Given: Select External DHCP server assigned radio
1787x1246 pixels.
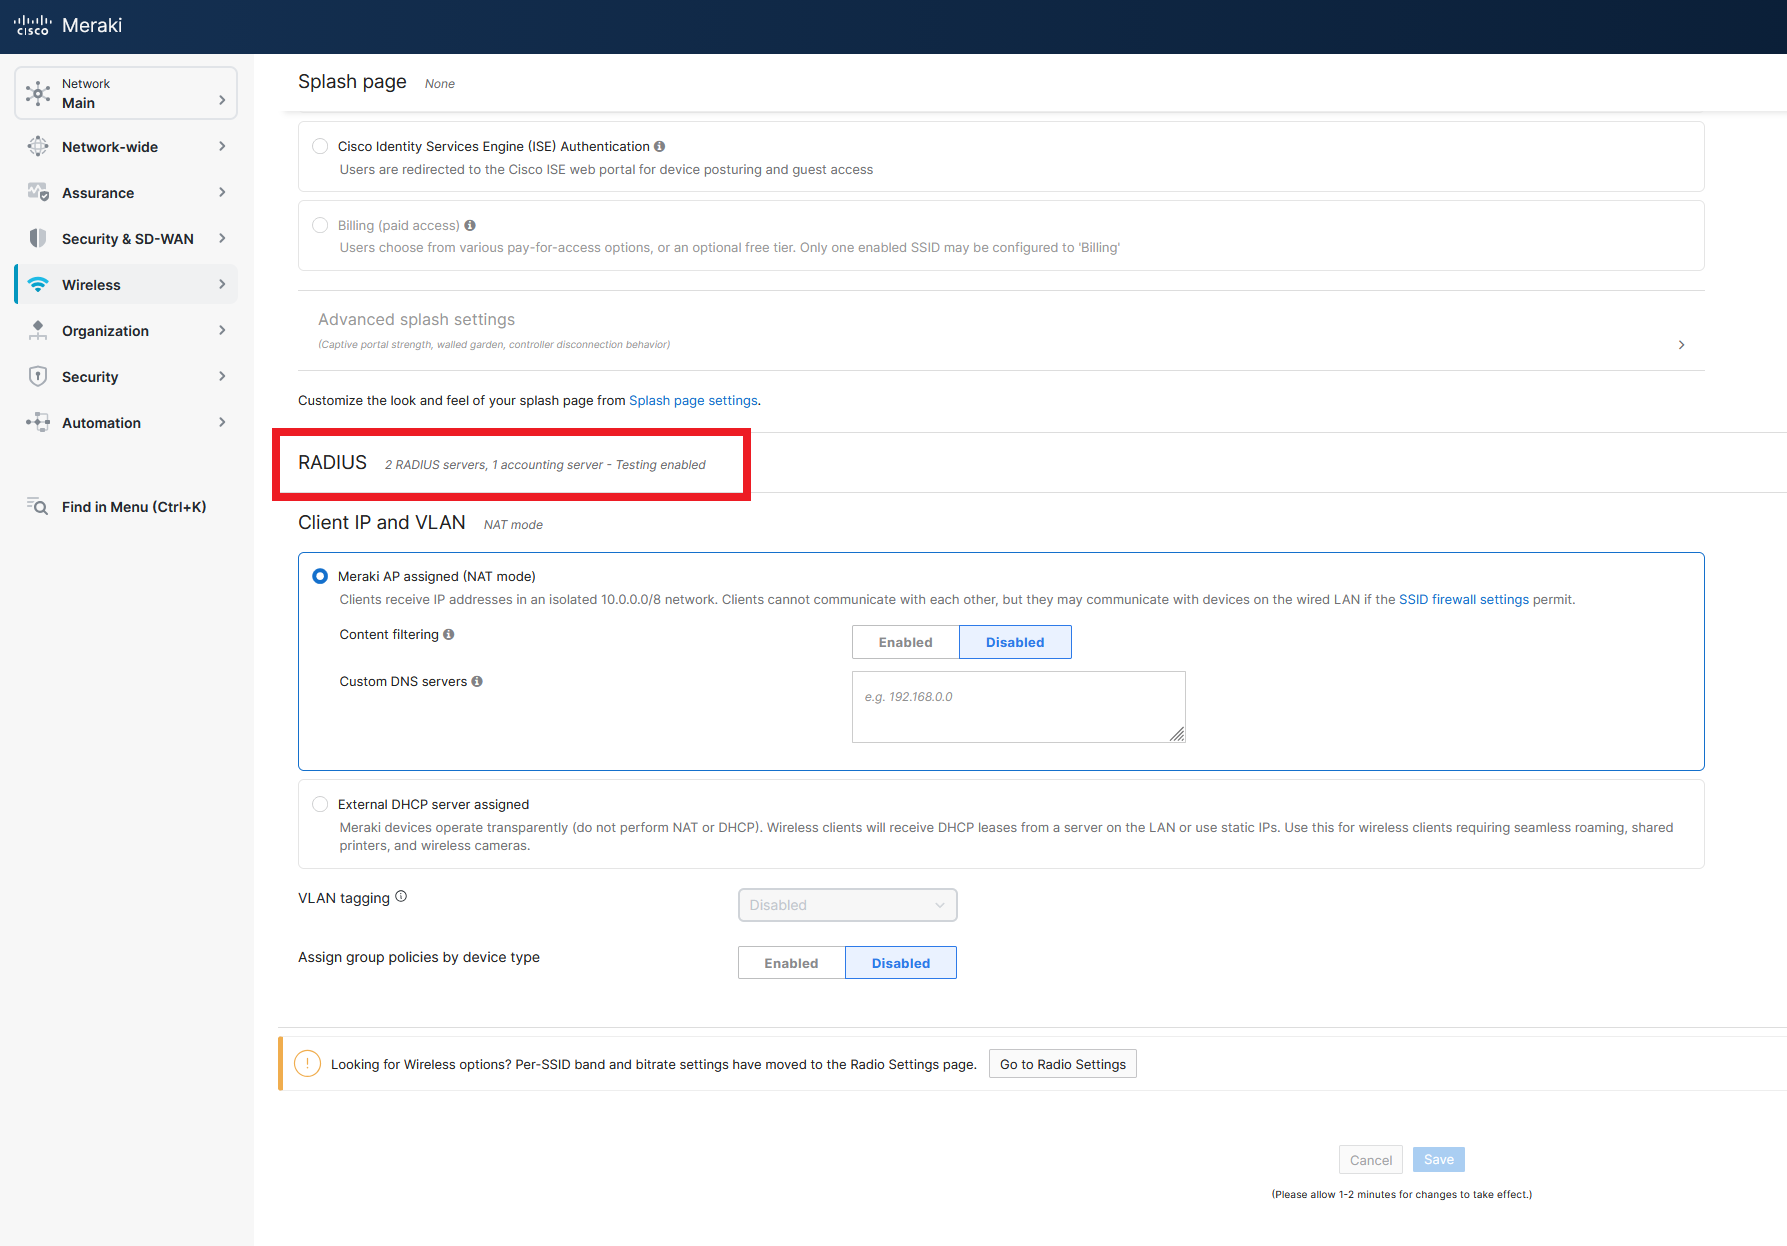Looking at the screenshot, I should [x=320, y=804].
